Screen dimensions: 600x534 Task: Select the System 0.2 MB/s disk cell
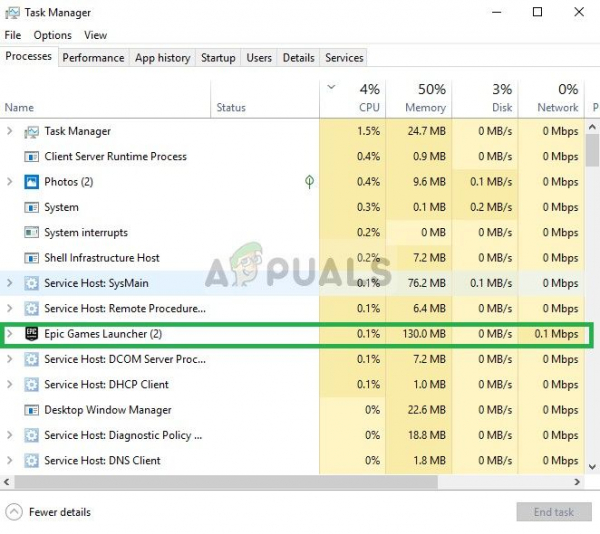pos(485,207)
